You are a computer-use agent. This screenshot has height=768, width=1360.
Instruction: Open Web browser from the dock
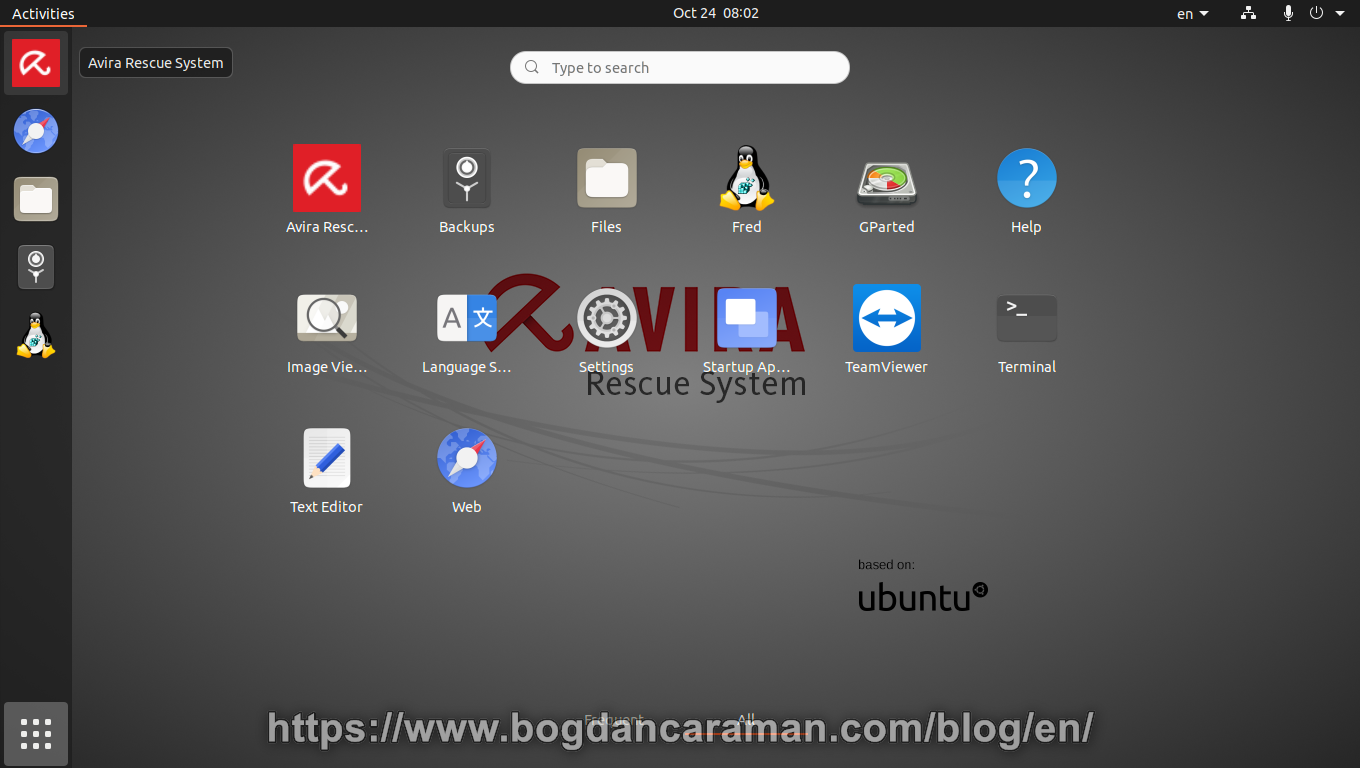[x=36, y=131]
